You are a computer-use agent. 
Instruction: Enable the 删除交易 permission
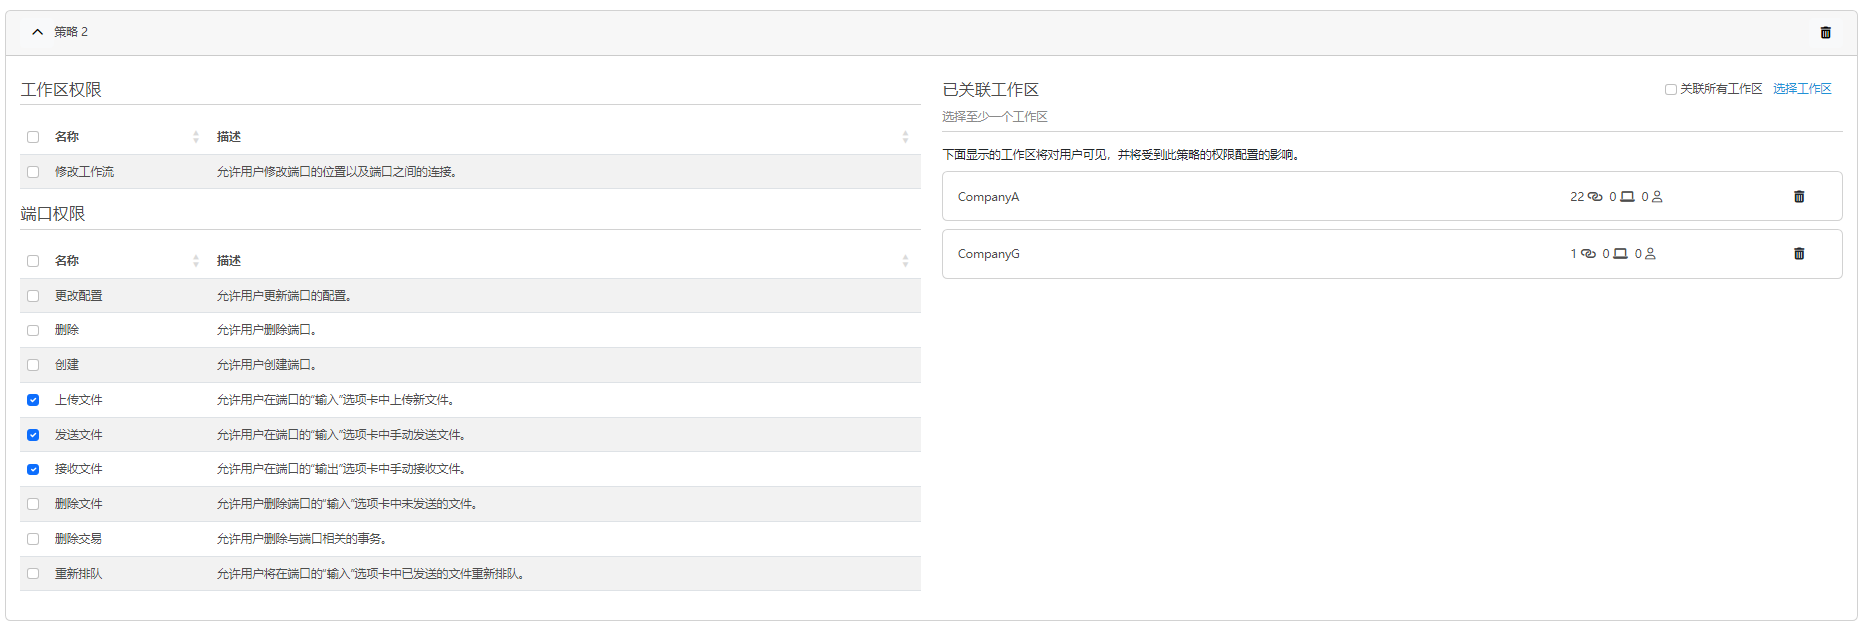[33, 539]
